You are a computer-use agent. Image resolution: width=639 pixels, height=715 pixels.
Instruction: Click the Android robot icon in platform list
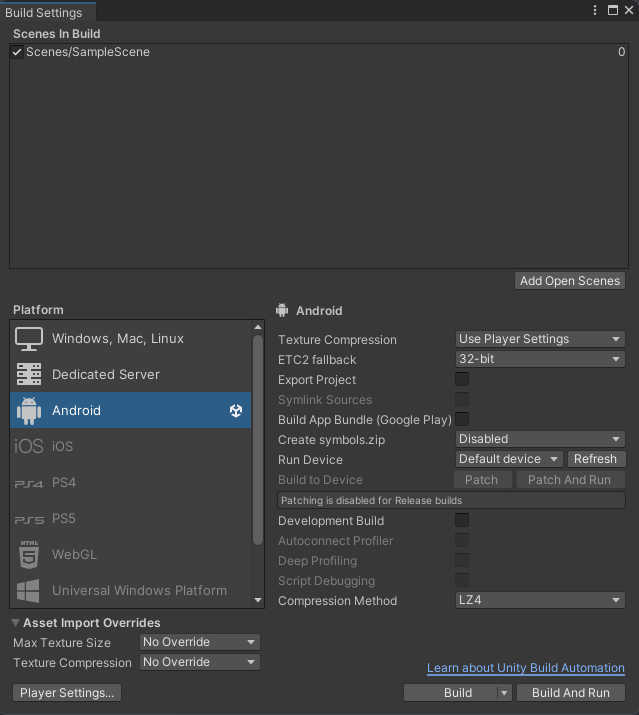[29, 410]
